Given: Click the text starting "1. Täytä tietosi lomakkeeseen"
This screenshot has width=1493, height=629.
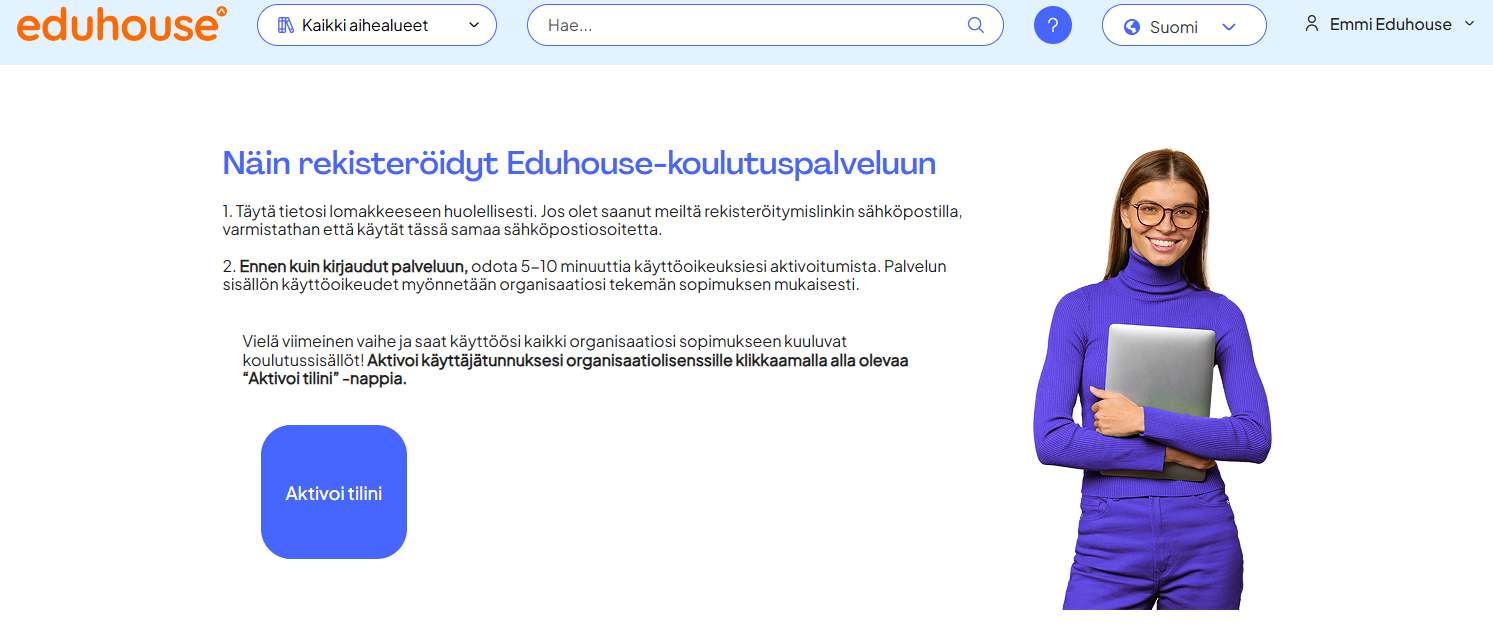Looking at the screenshot, I should [592, 221].
